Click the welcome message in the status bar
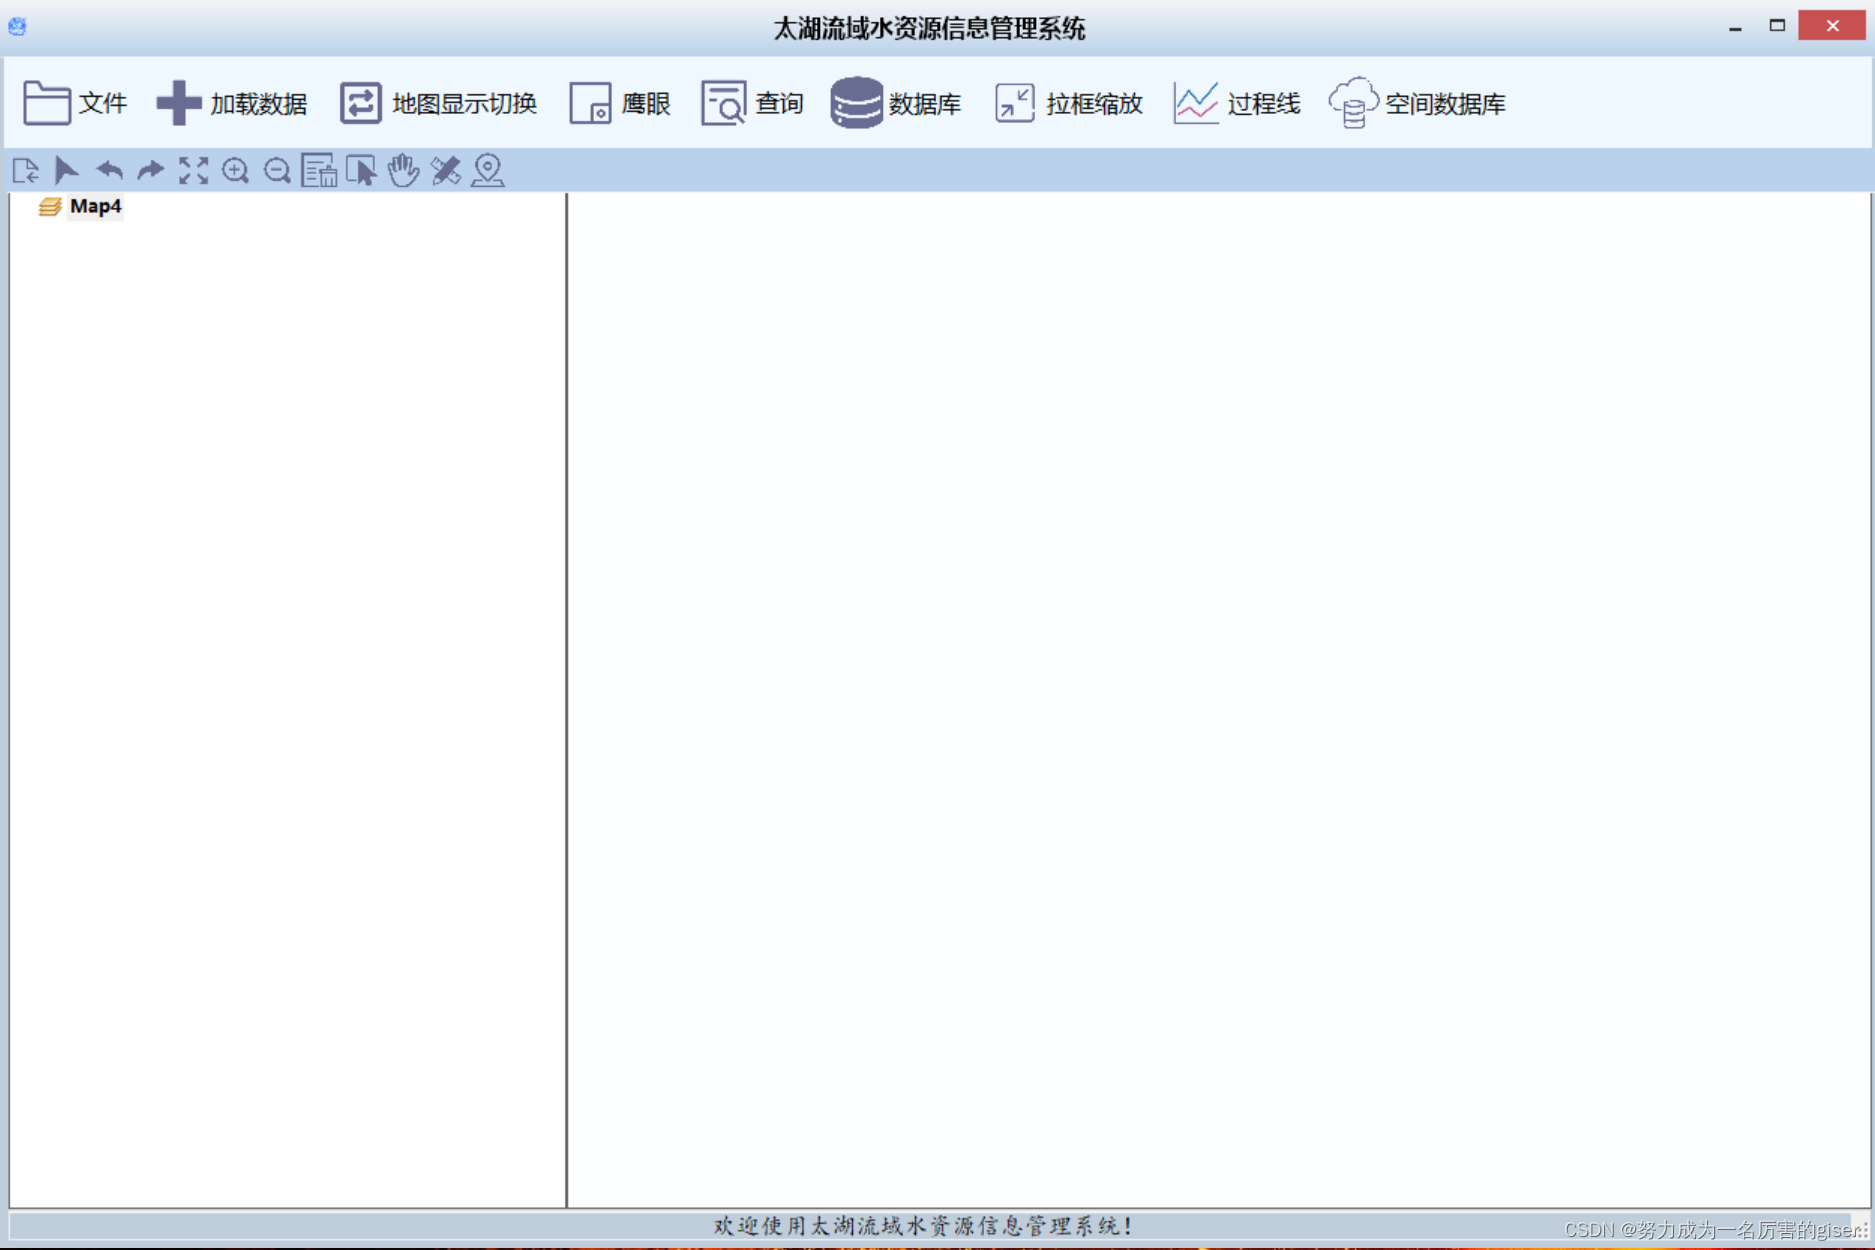The image size is (1875, 1250). pos(923,1225)
